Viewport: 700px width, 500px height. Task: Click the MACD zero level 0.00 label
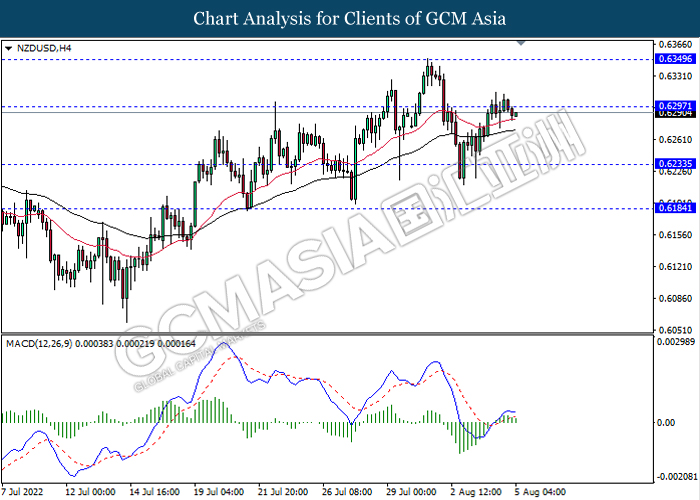tap(666, 423)
